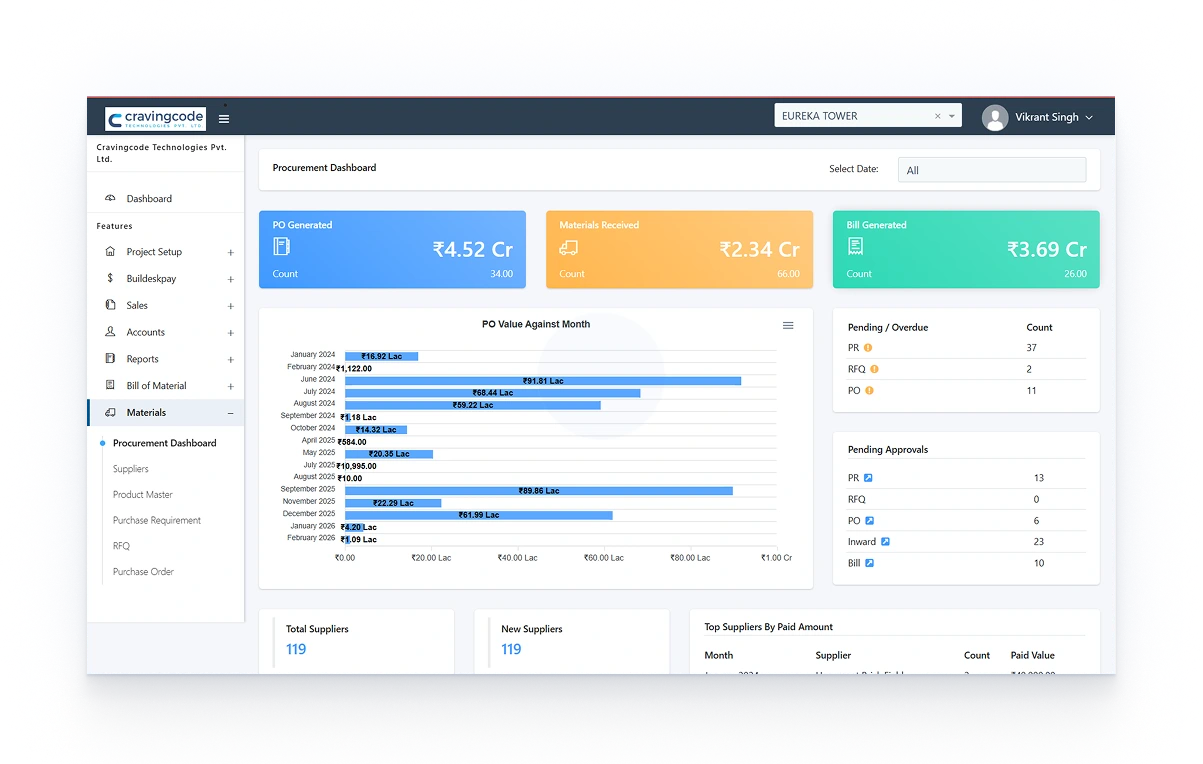Click the Bill Generated receipt icon
The image size is (1203, 764).
(855, 246)
